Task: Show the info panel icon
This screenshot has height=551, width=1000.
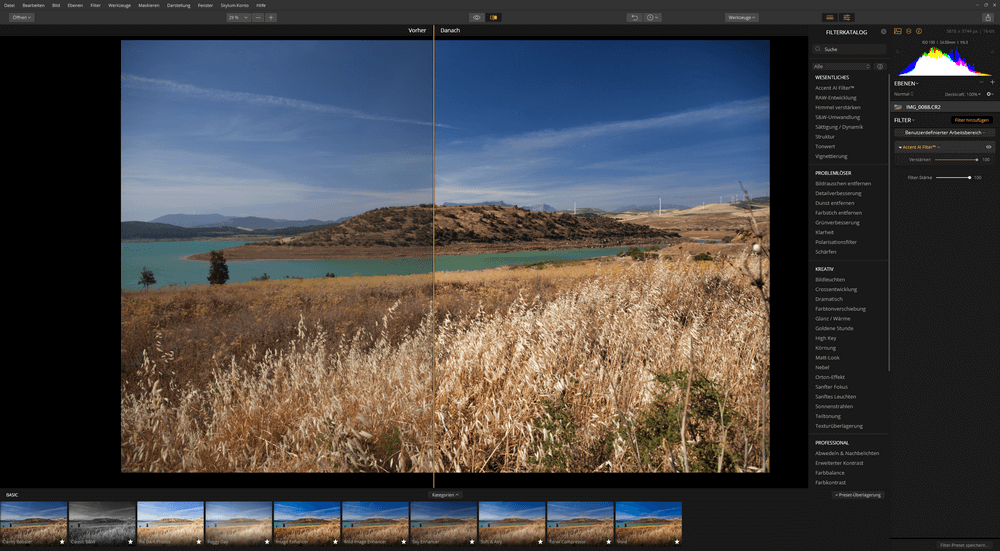Action: click(x=919, y=31)
